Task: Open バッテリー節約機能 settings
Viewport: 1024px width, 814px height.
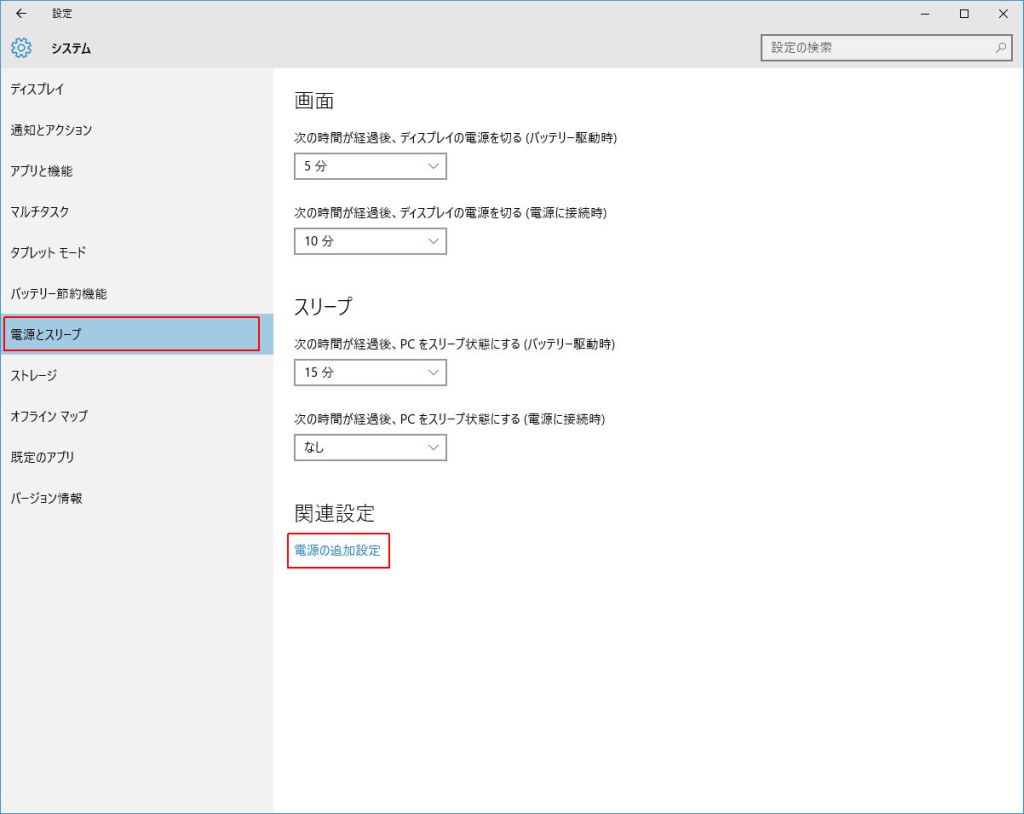Action: click(x=58, y=294)
